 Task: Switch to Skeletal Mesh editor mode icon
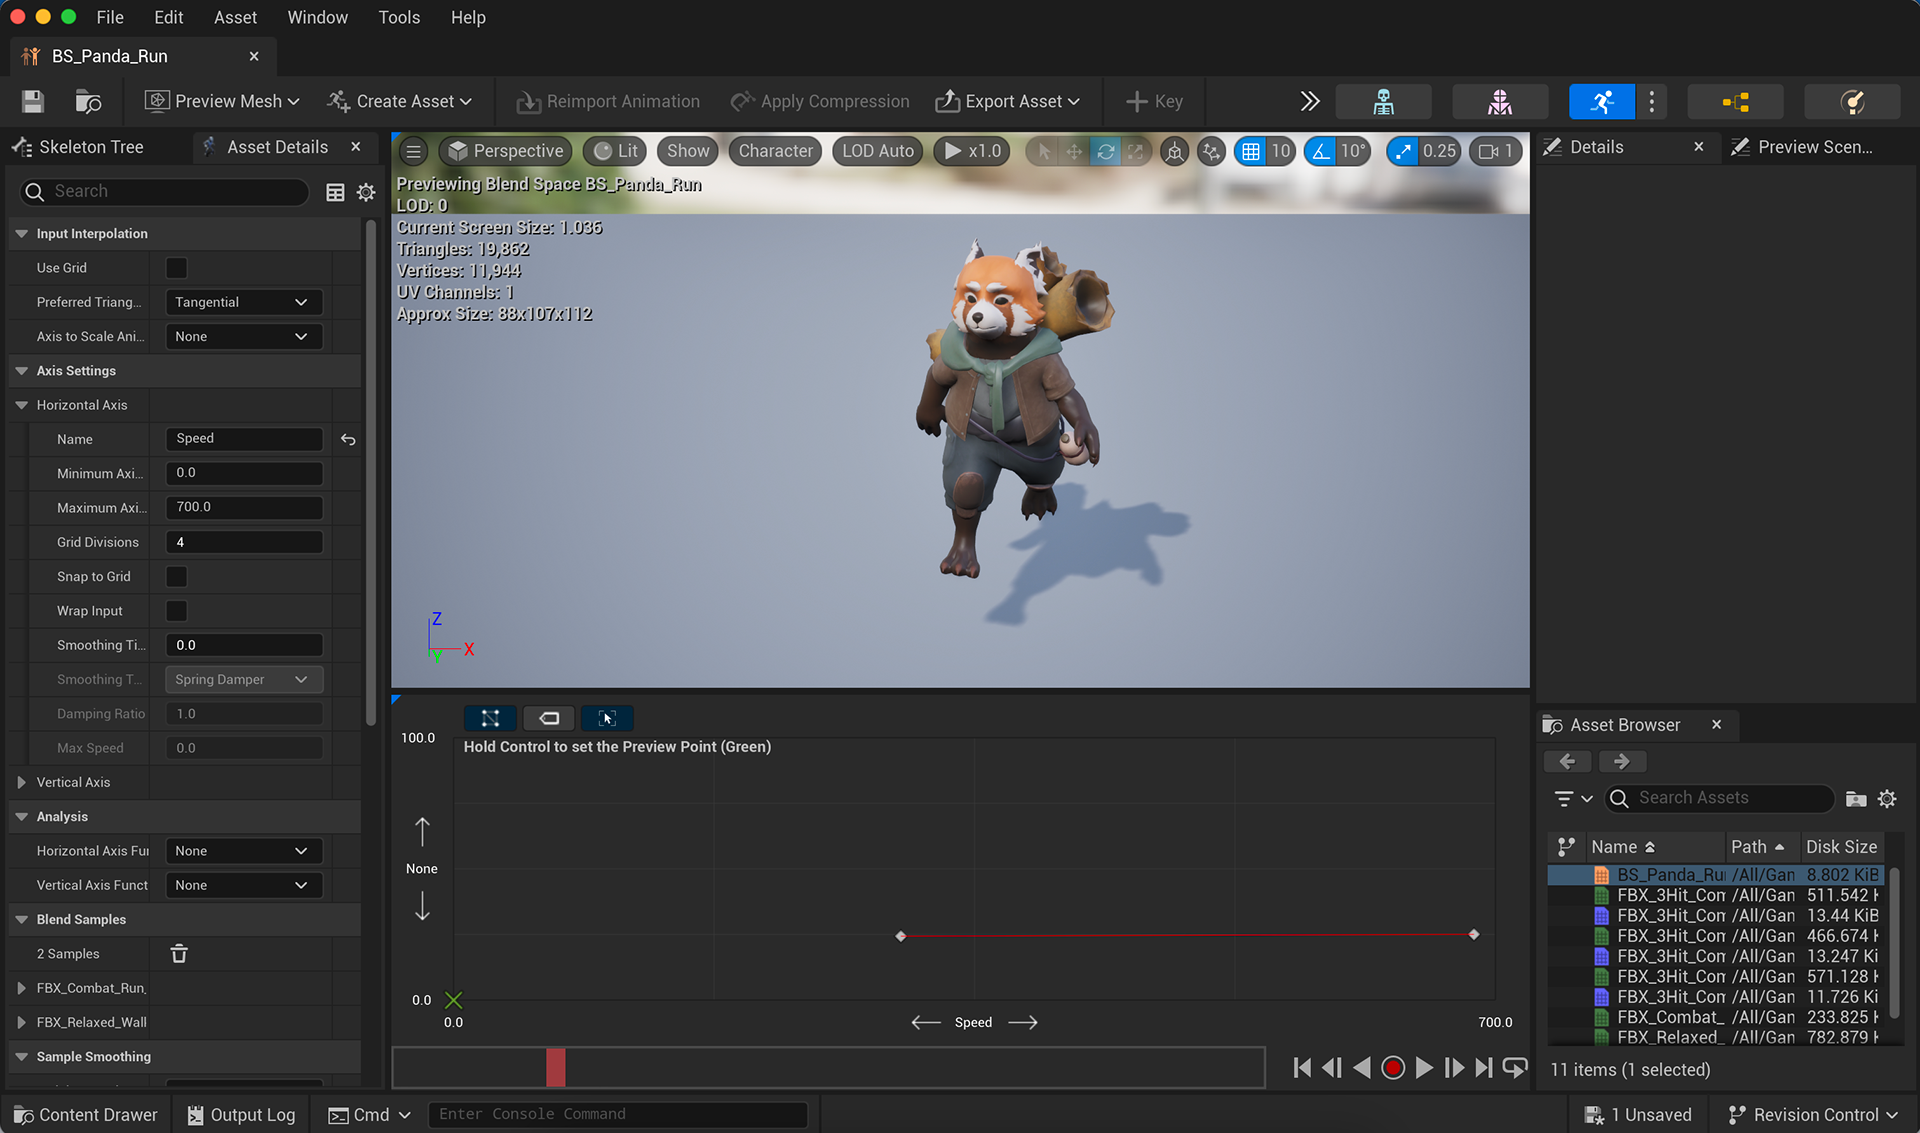tap(1499, 101)
